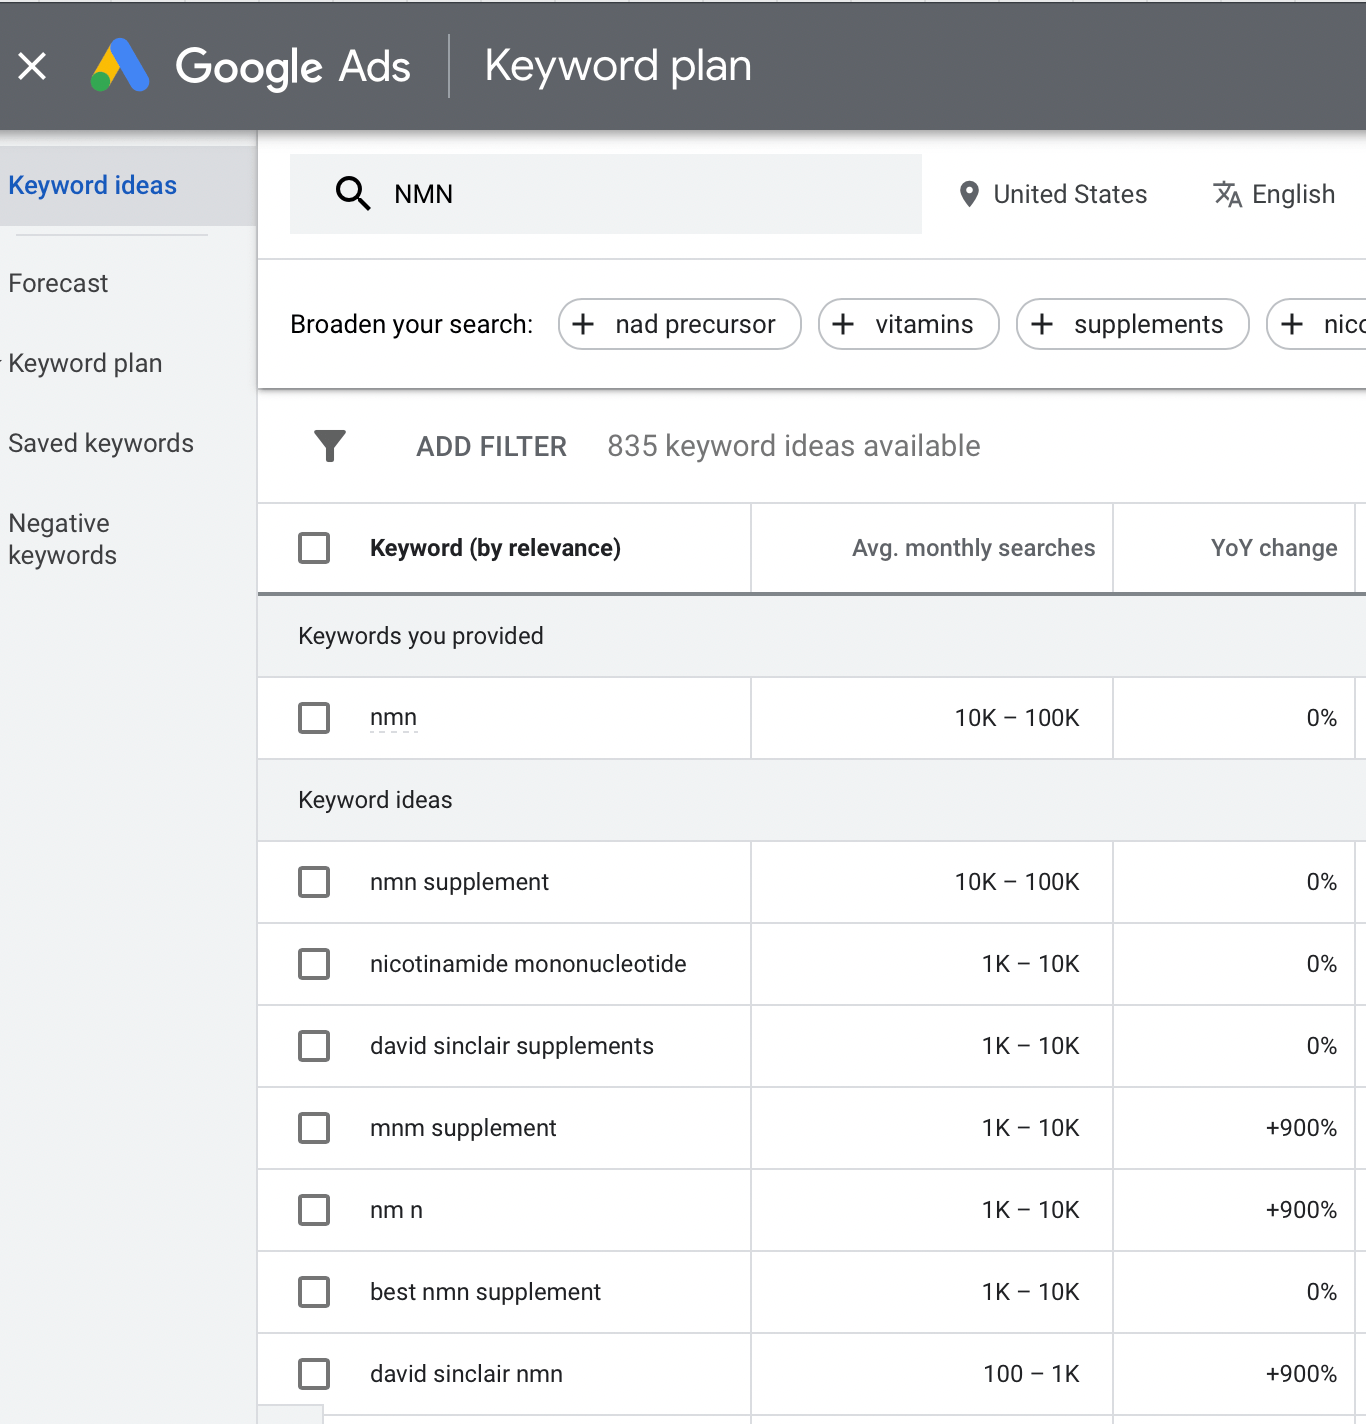This screenshot has height=1424, width=1366.
Task: Go to Keyword plan in sidebar
Action: click(x=85, y=363)
